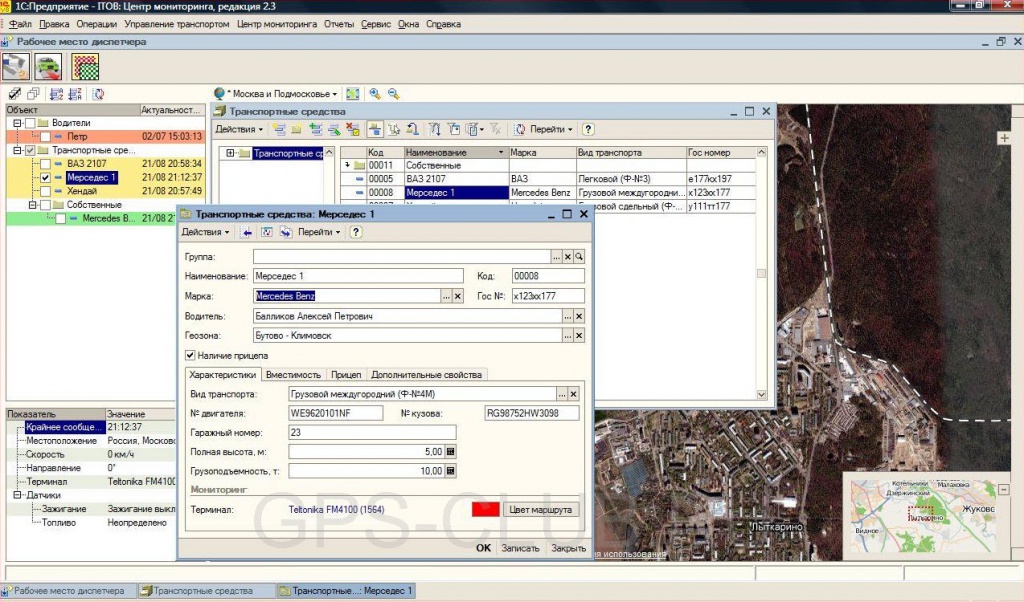
Task: Click the Записать button
Action: 520,548
